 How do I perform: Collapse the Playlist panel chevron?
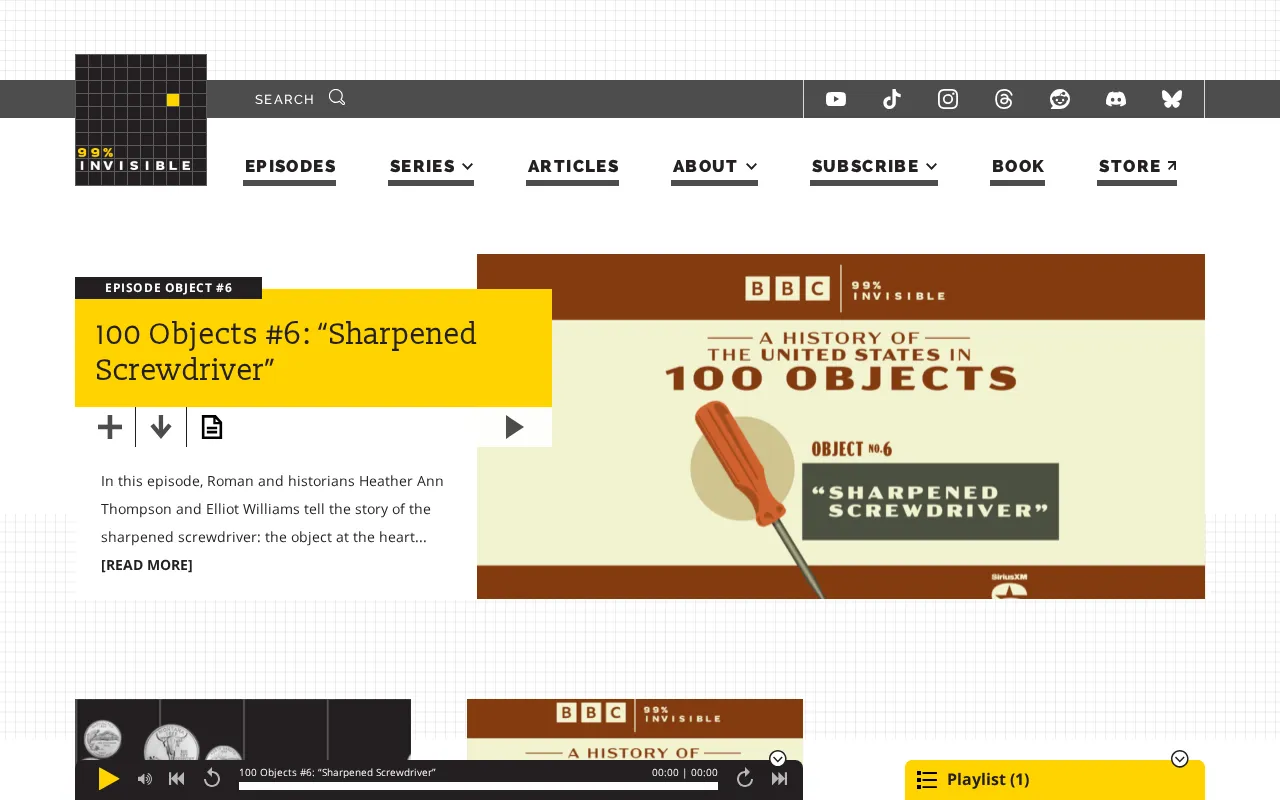(1180, 759)
